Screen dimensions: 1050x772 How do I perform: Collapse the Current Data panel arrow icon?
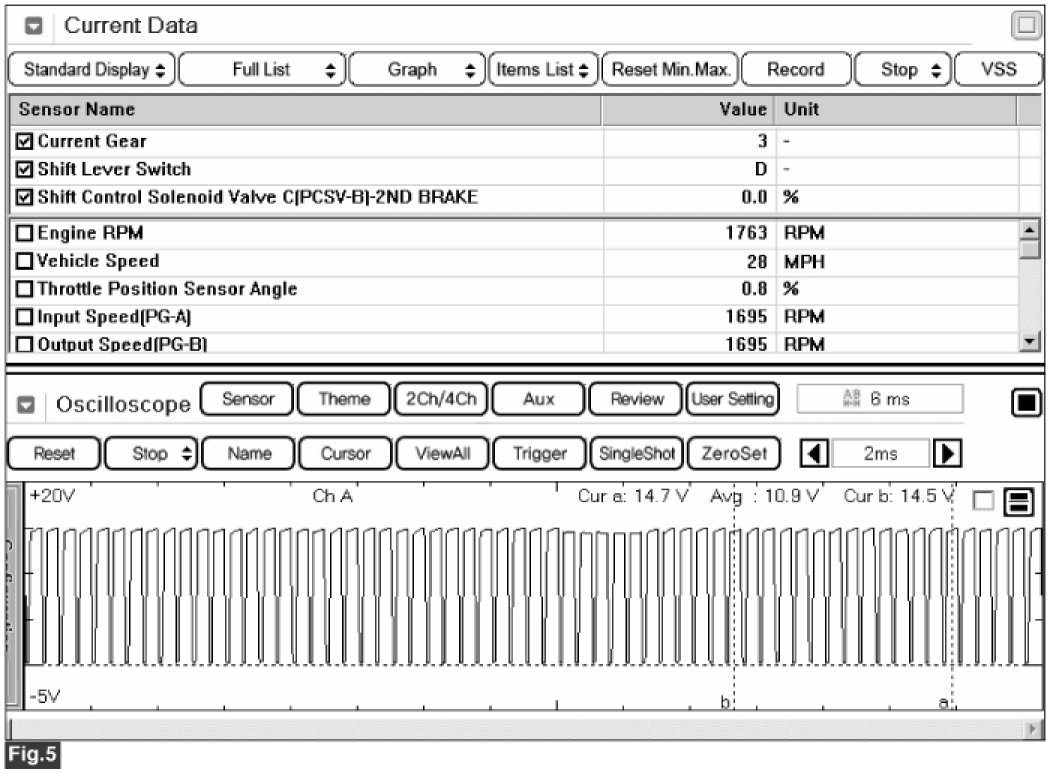(x=32, y=26)
